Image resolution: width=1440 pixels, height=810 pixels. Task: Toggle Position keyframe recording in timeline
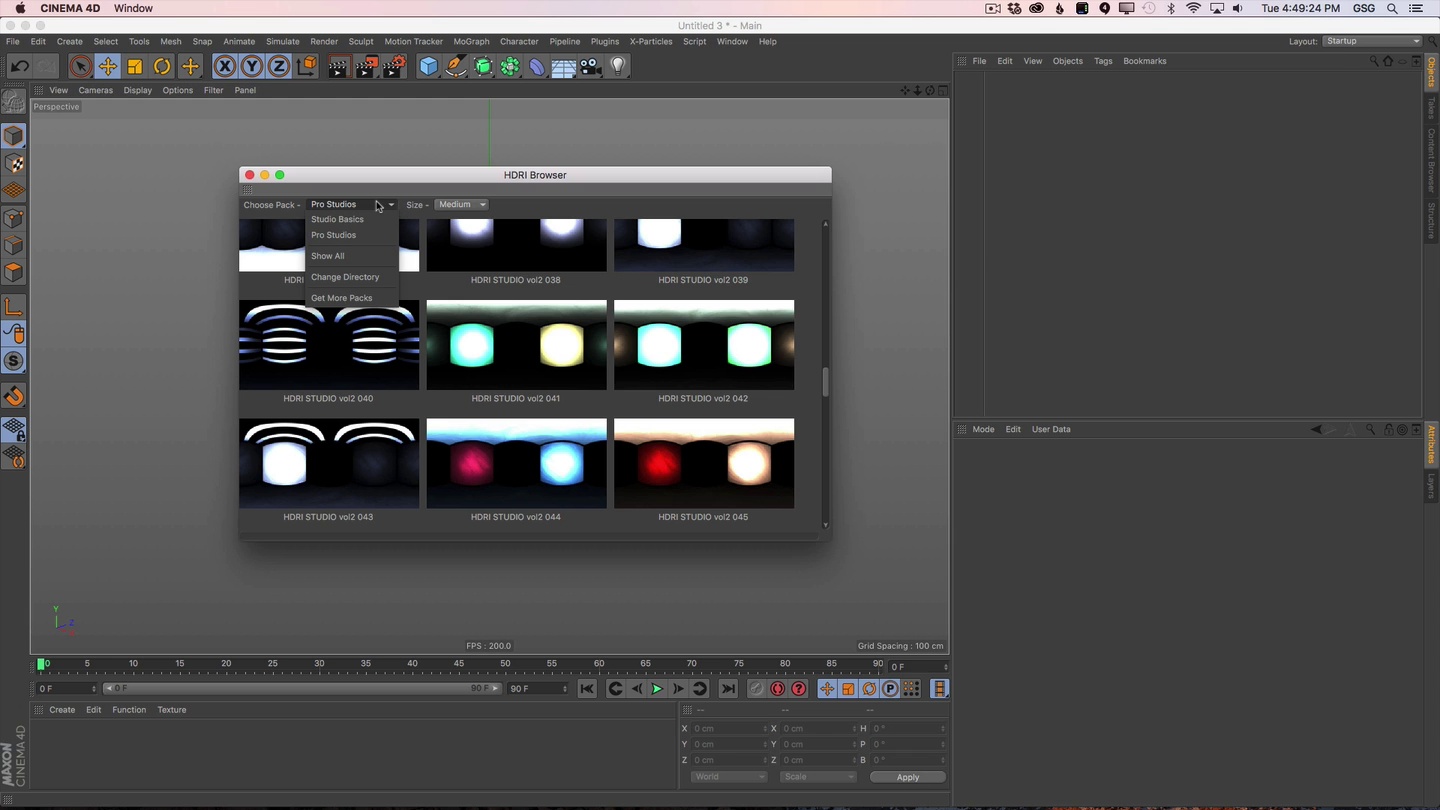827,688
